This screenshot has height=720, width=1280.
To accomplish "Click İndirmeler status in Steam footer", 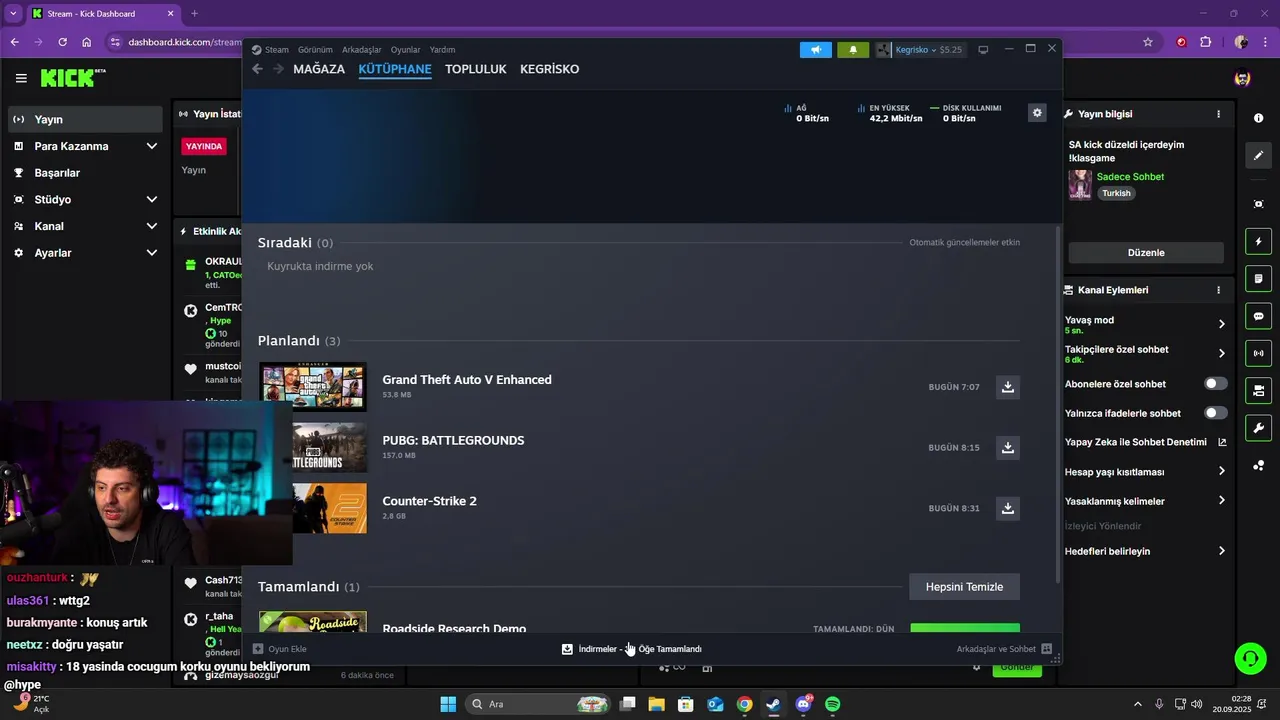I will click(x=631, y=649).
